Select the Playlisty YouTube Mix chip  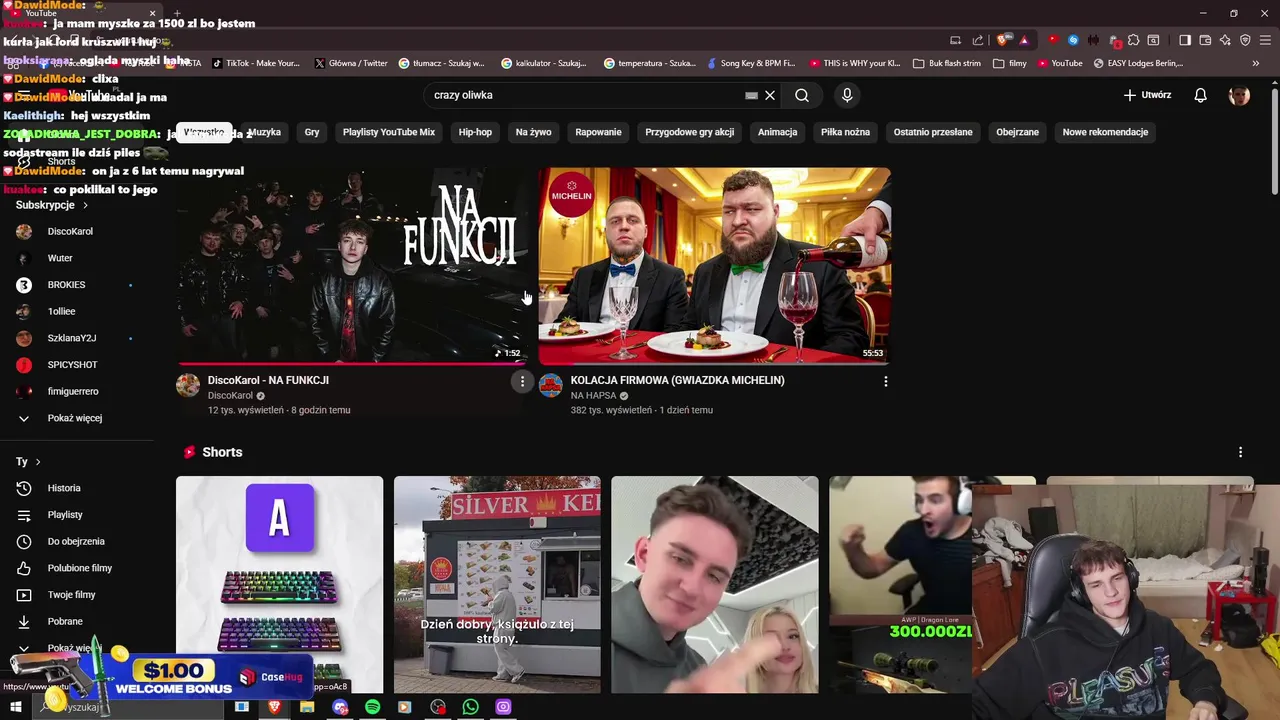coord(389,132)
